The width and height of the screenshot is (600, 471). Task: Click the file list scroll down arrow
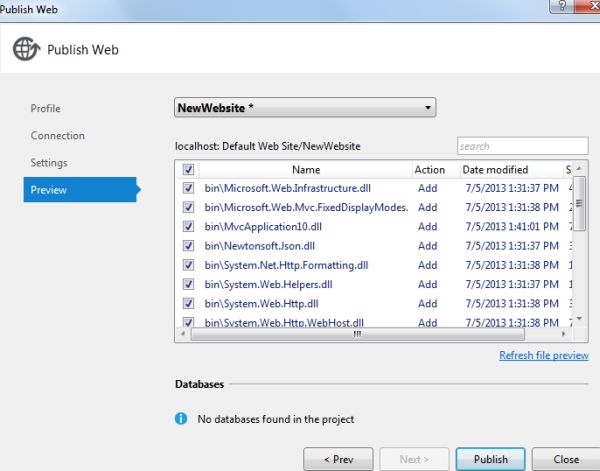[x=579, y=318]
